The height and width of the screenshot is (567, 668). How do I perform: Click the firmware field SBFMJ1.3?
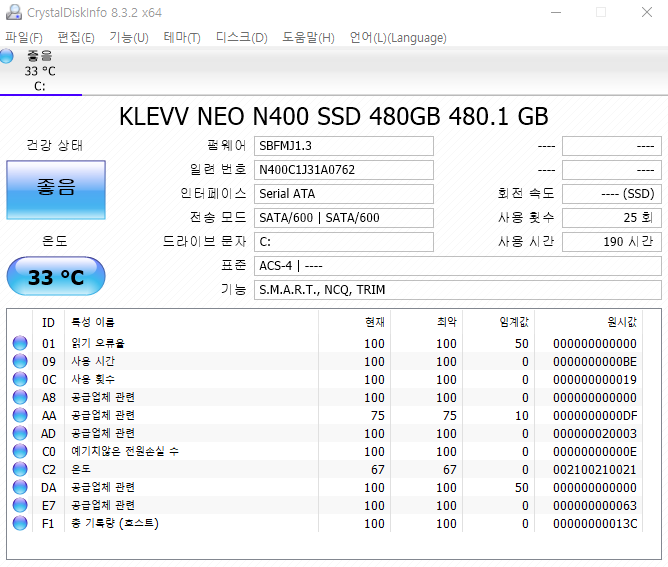(x=344, y=146)
